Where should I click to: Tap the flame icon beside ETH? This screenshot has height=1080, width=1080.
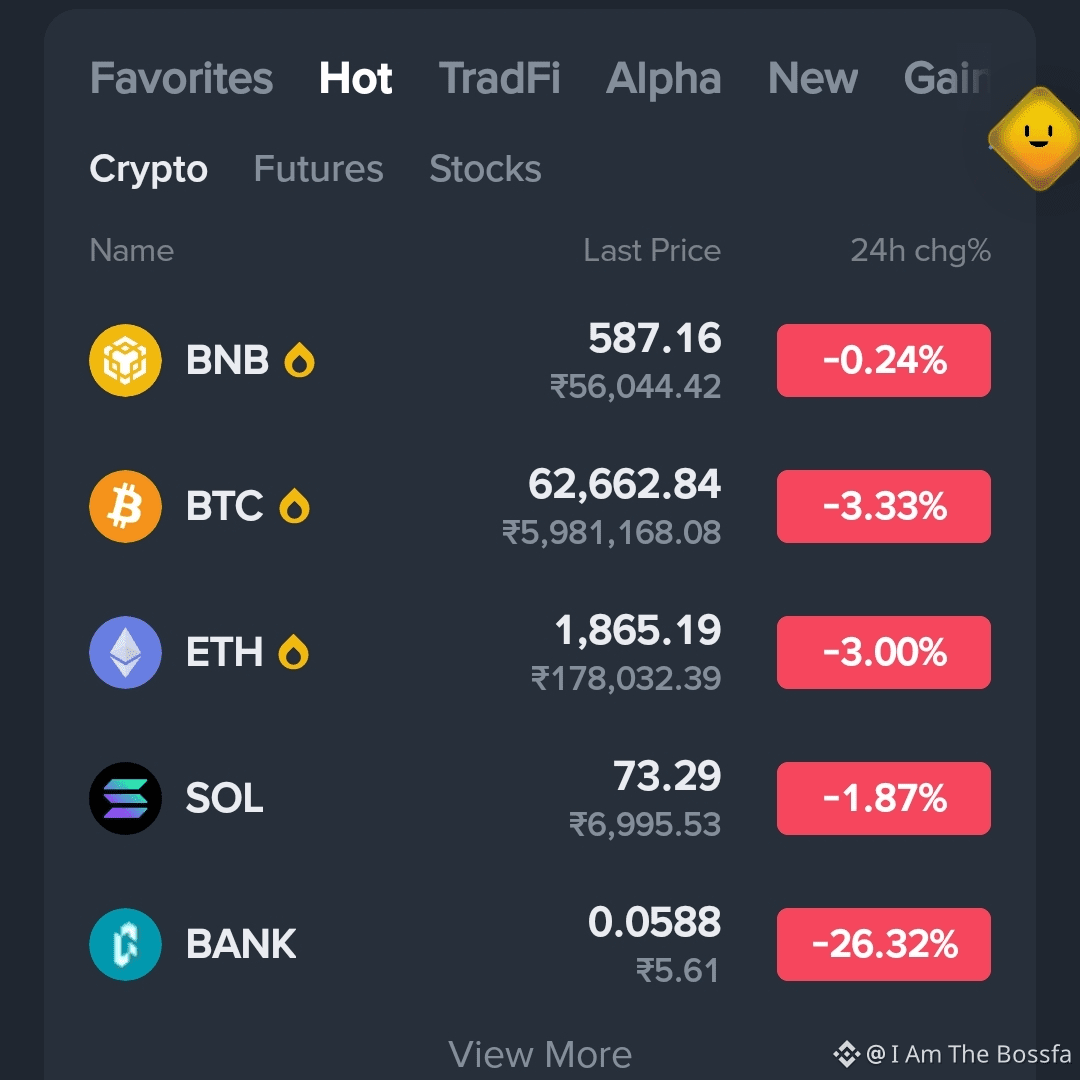point(293,652)
